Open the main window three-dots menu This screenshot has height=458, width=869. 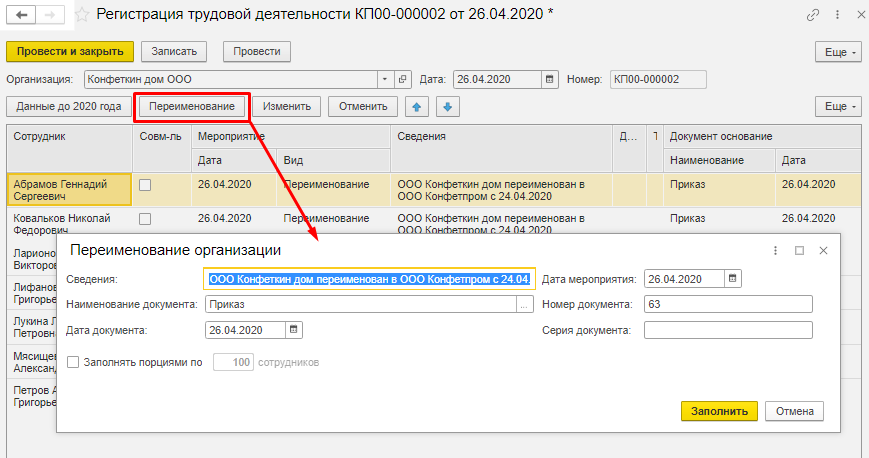(837, 16)
